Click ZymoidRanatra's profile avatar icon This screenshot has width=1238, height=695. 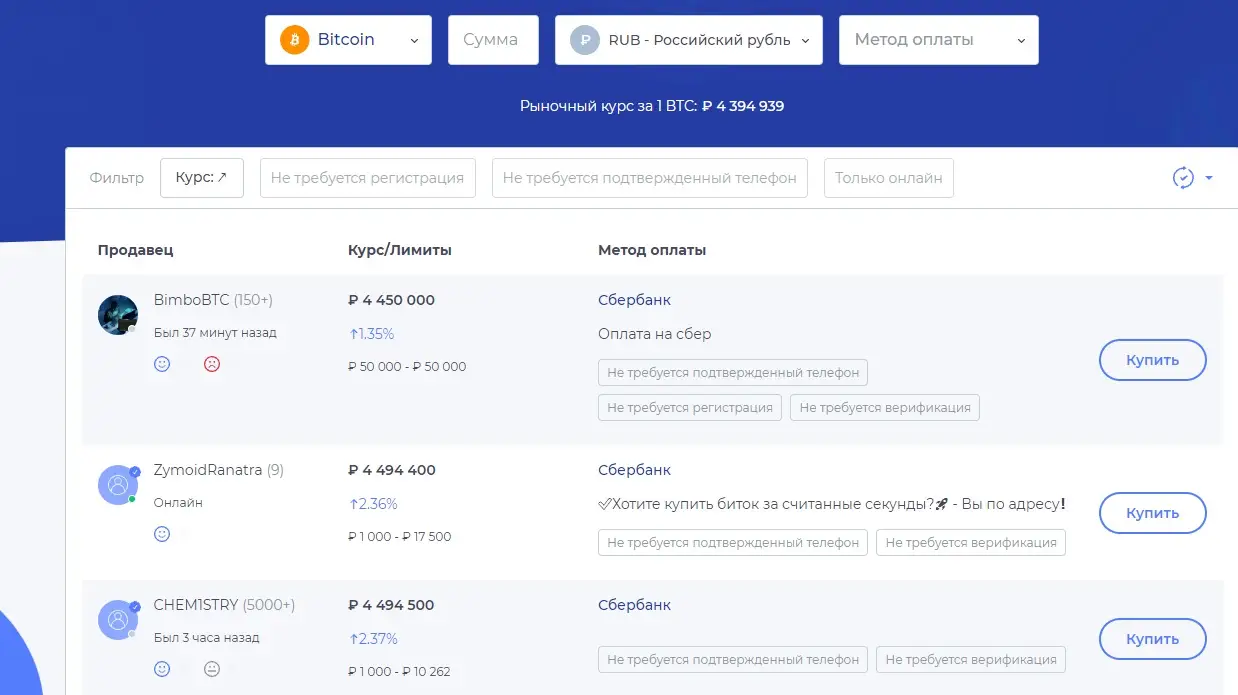click(118, 485)
